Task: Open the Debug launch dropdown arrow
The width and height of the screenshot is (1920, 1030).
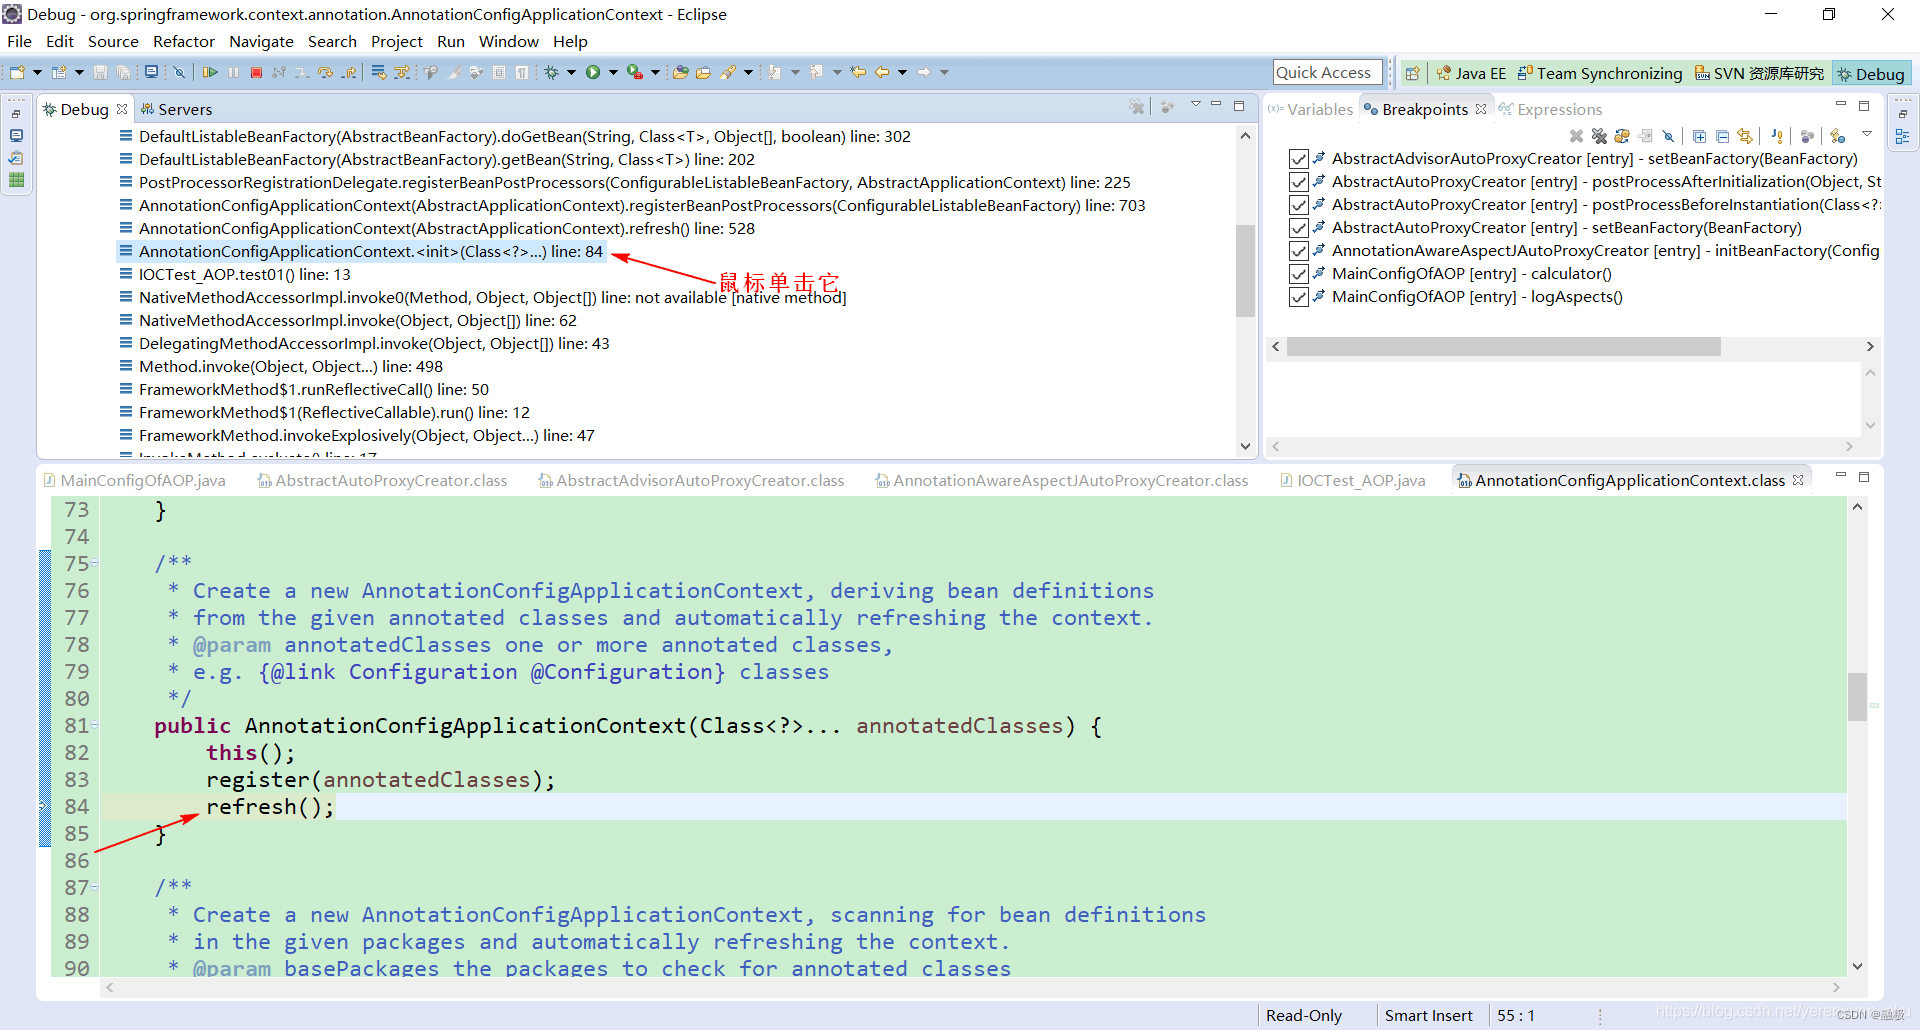Action: click(571, 72)
